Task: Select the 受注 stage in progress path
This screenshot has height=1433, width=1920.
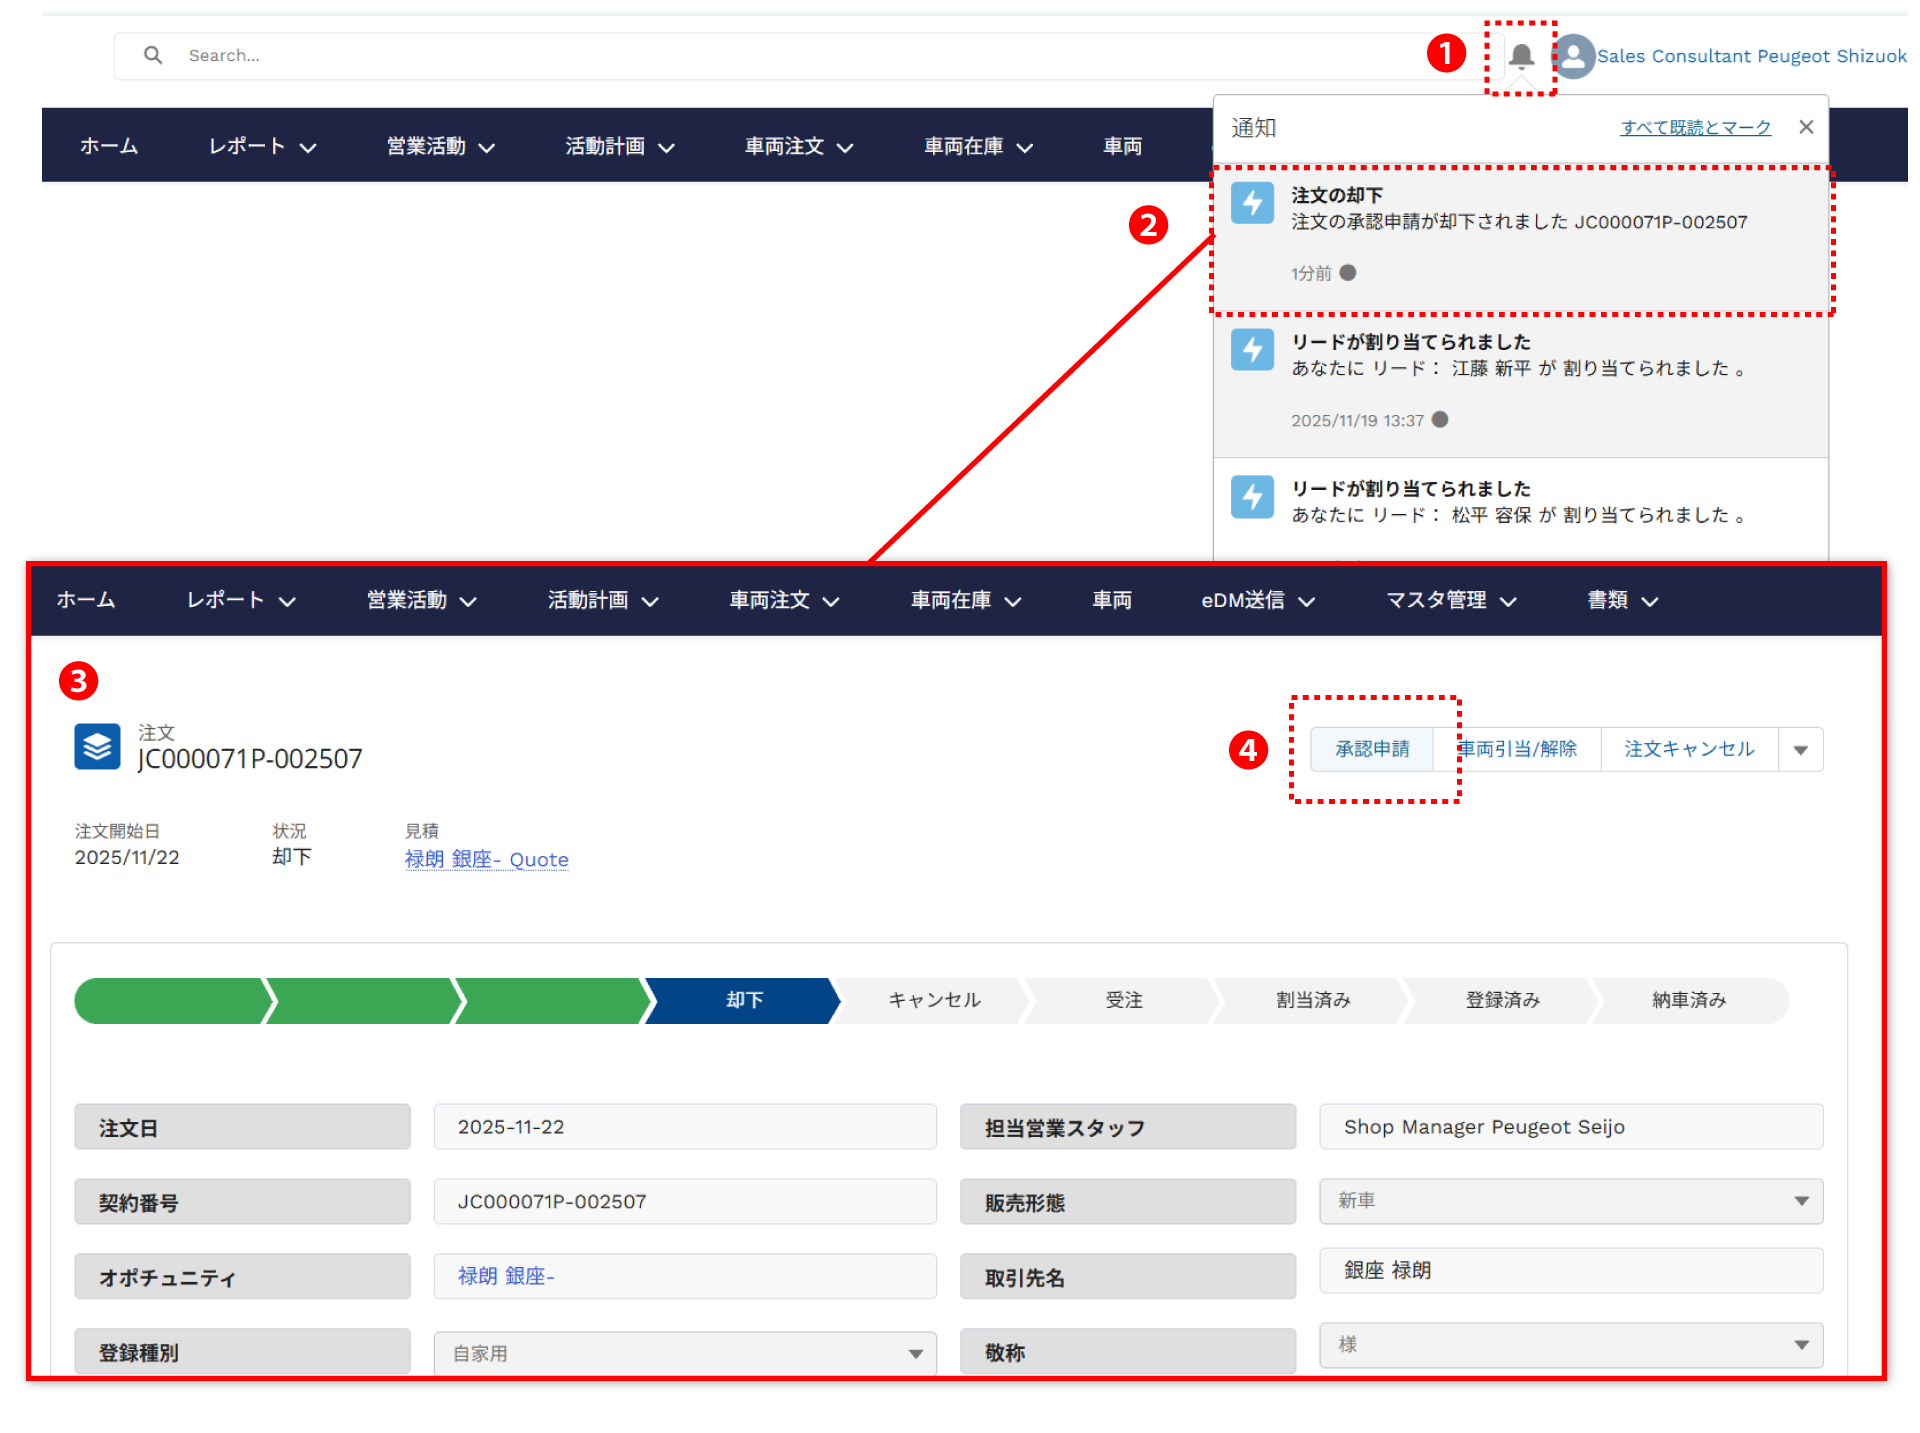Action: pos(1123,1000)
